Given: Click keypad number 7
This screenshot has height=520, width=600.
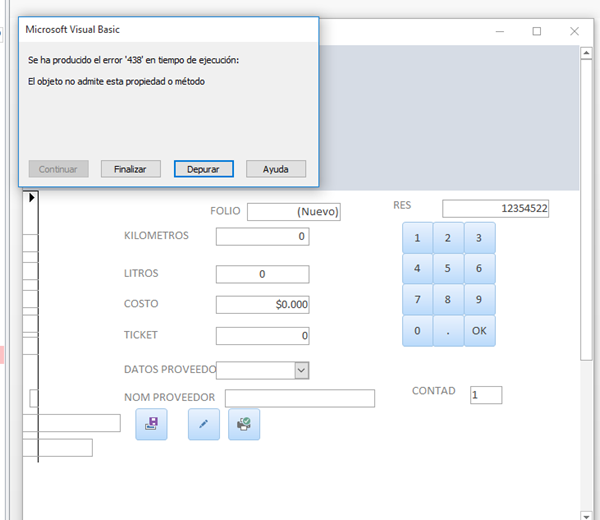Looking at the screenshot, I should (417, 299).
